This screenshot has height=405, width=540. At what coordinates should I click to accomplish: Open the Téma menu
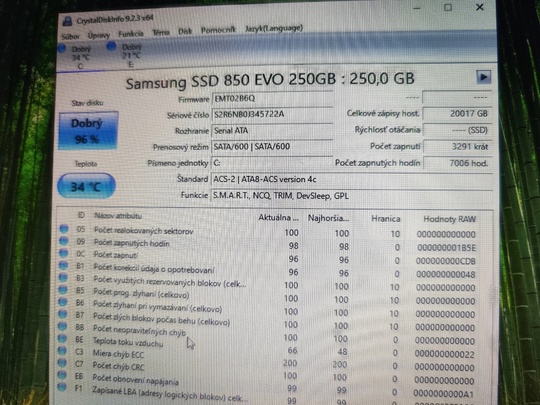point(161,33)
